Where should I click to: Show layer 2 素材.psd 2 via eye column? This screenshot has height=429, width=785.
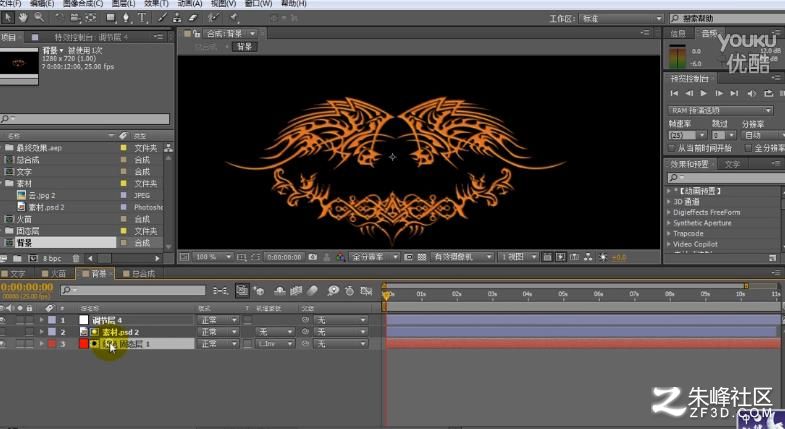click(x=3, y=331)
